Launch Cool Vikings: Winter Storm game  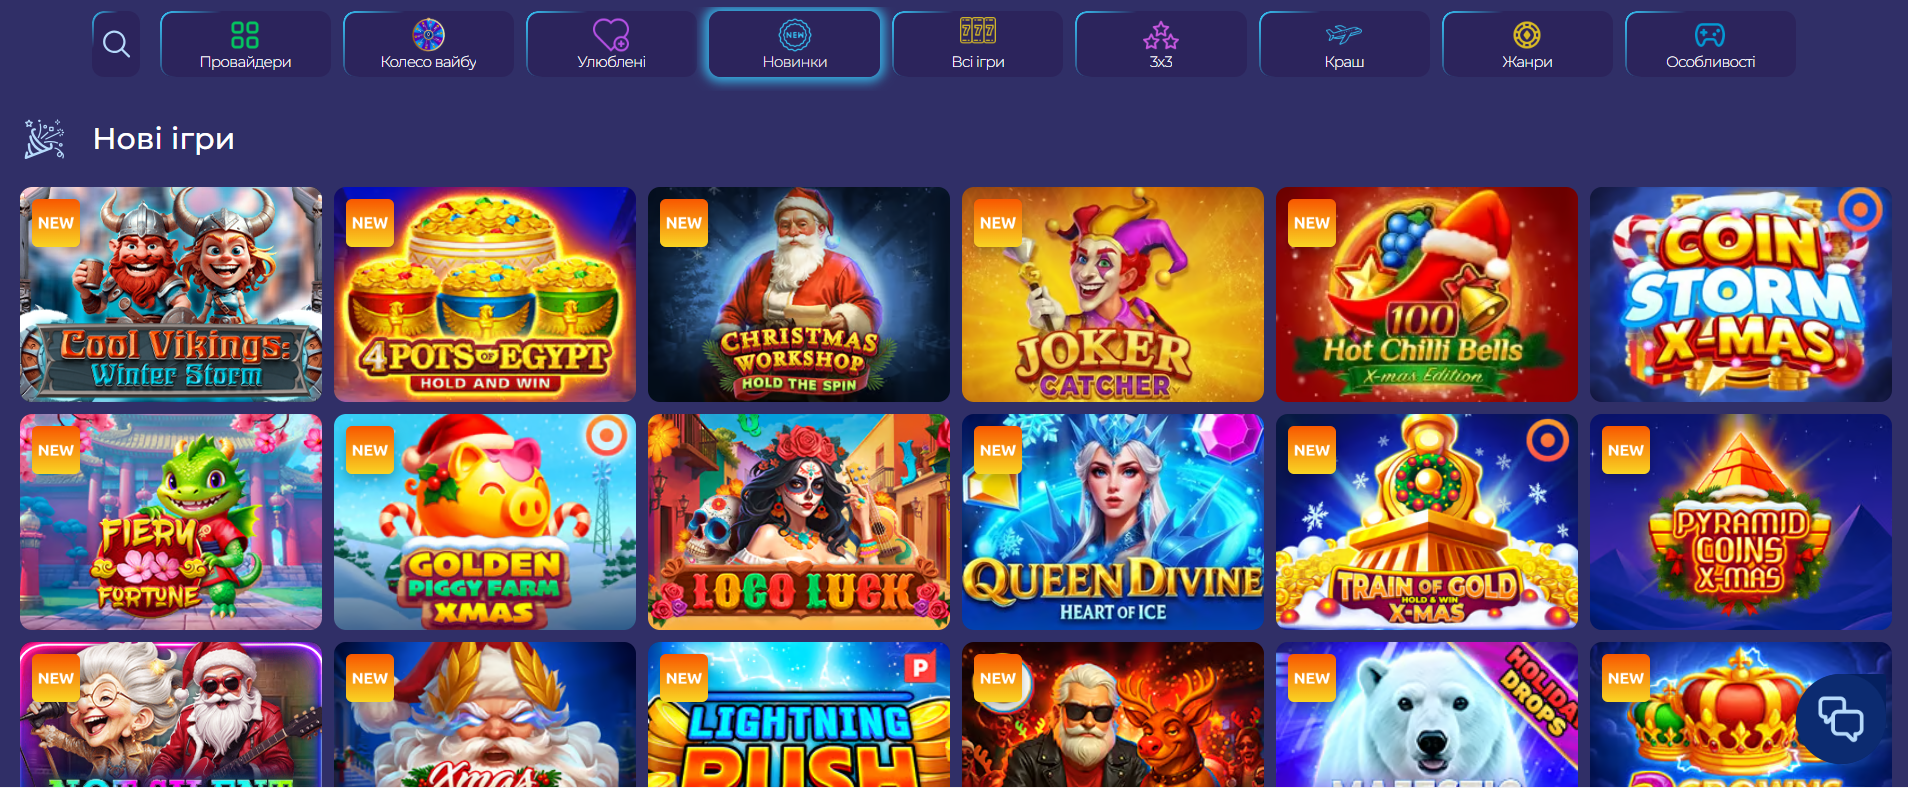171,294
